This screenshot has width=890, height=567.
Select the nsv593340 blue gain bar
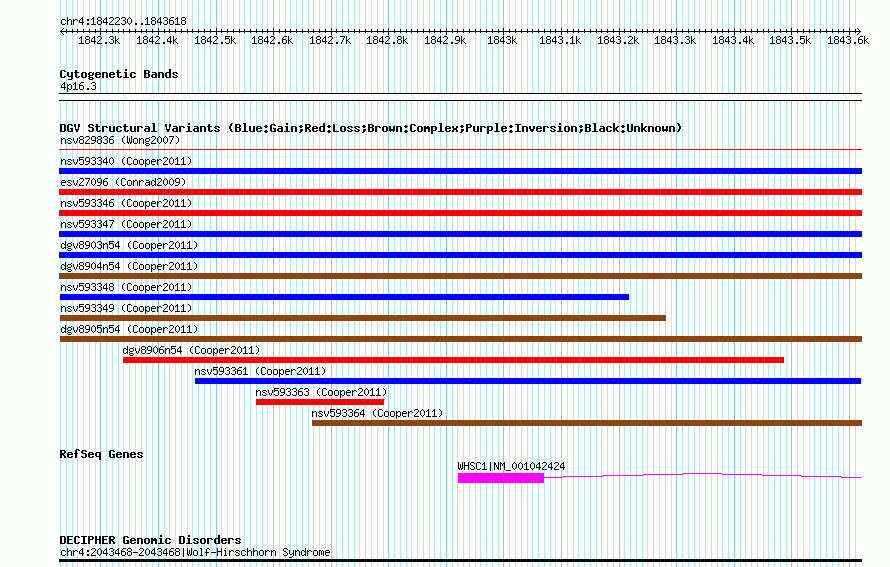(460, 171)
